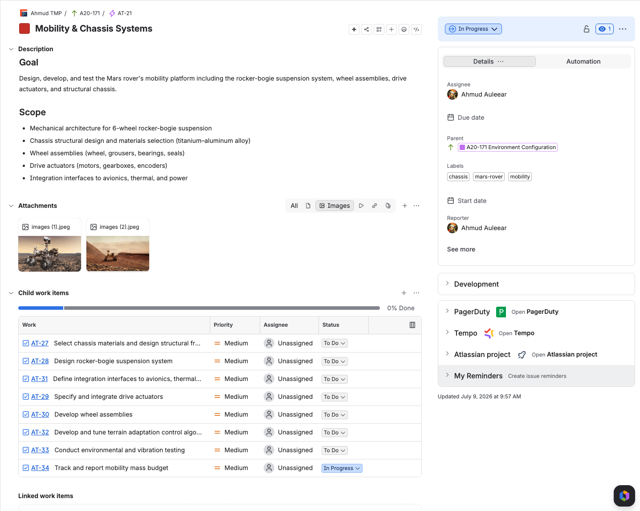Screen dimensions: 640x511
Task: Open table column settings icon in child items
Action: [412, 325]
